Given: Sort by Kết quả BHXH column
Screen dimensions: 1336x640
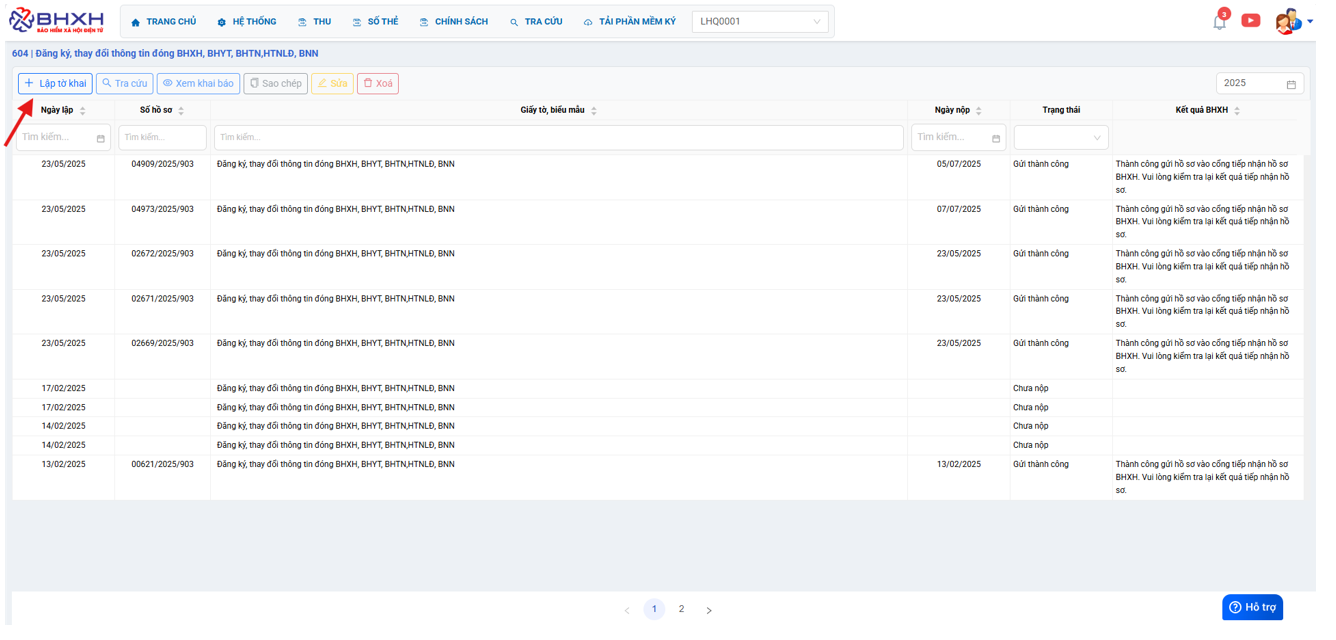Looking at the screenshot, I should (1237, 111).
